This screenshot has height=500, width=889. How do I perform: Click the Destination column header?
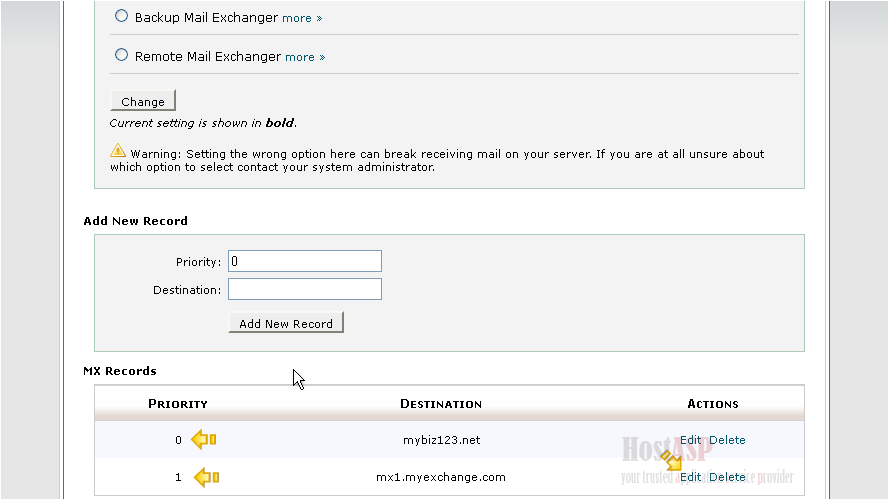(441, 404)
